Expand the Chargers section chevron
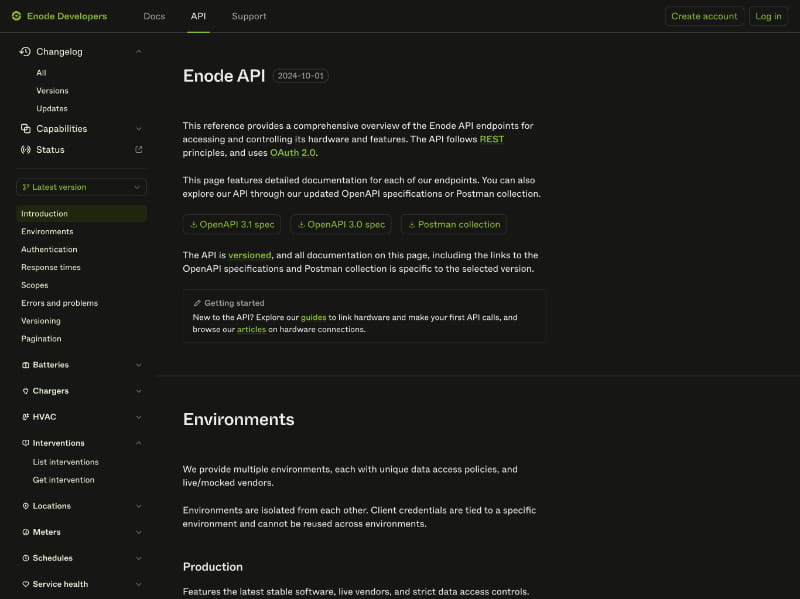 pos(138,391)
